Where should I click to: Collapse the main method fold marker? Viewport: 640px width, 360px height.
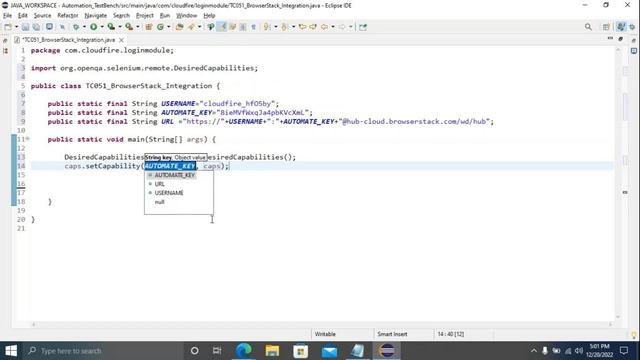point(28,139)
